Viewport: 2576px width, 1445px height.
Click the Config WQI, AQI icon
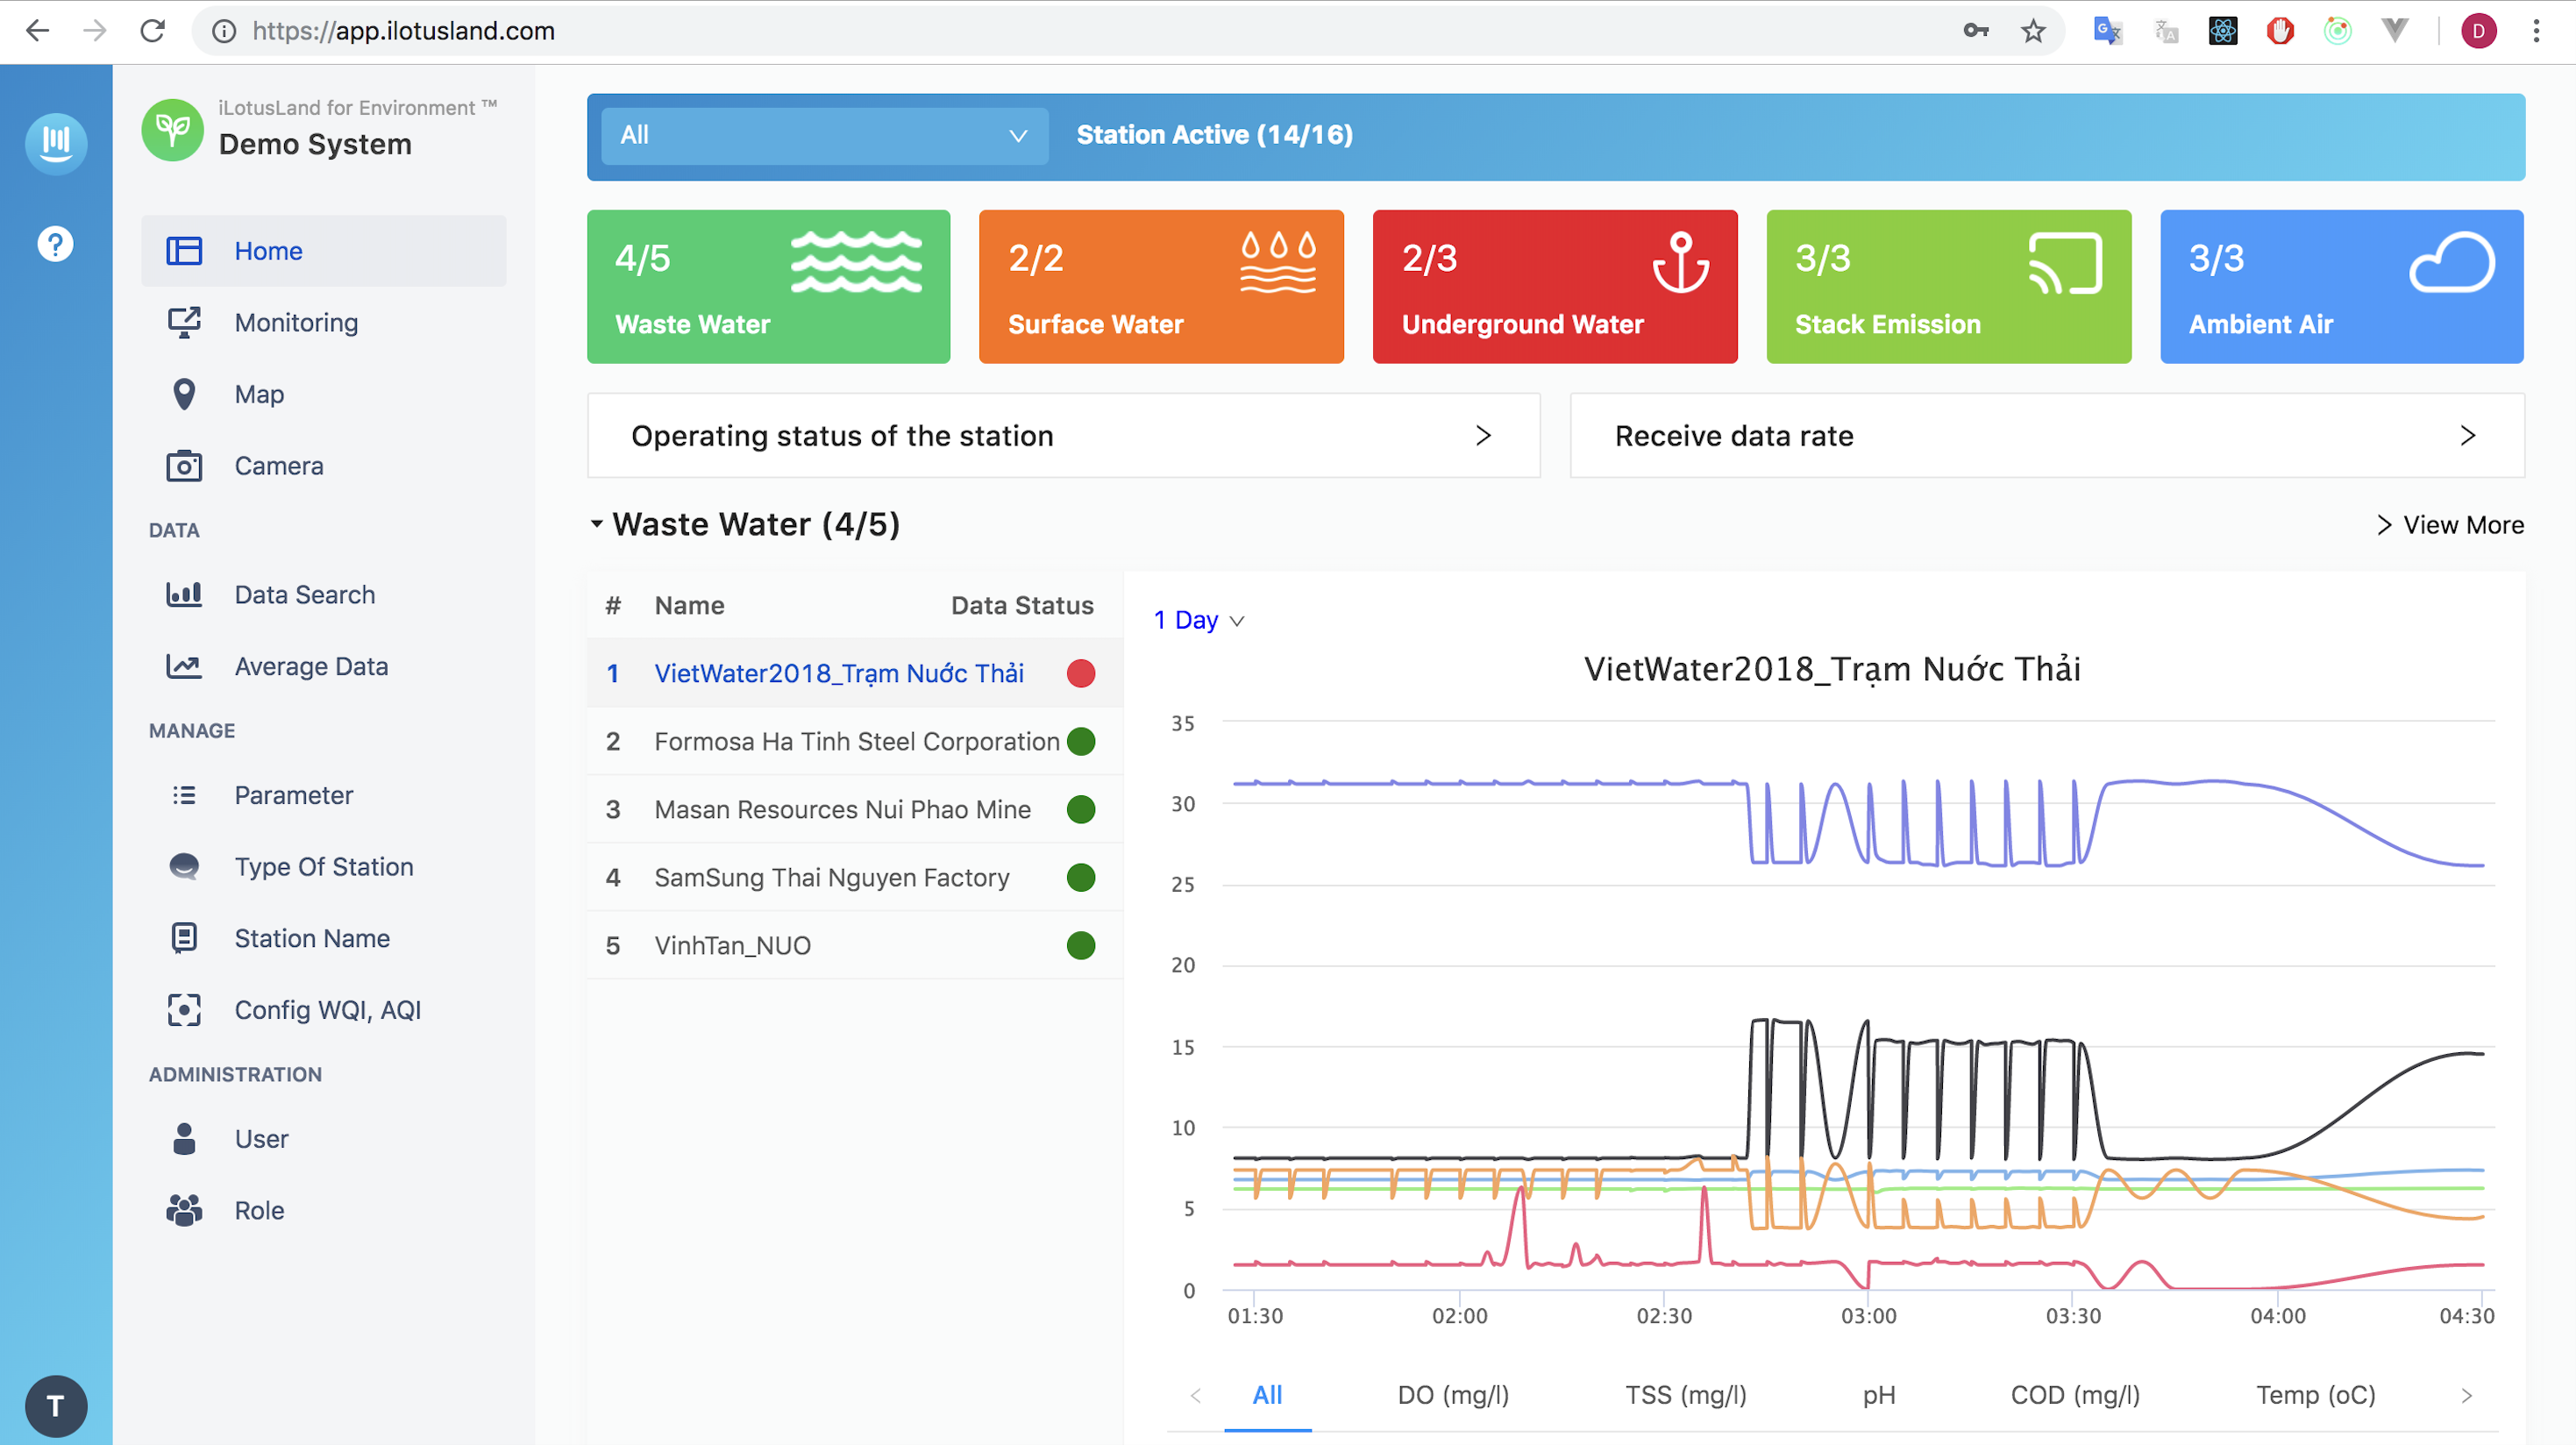click(184, 1010)
